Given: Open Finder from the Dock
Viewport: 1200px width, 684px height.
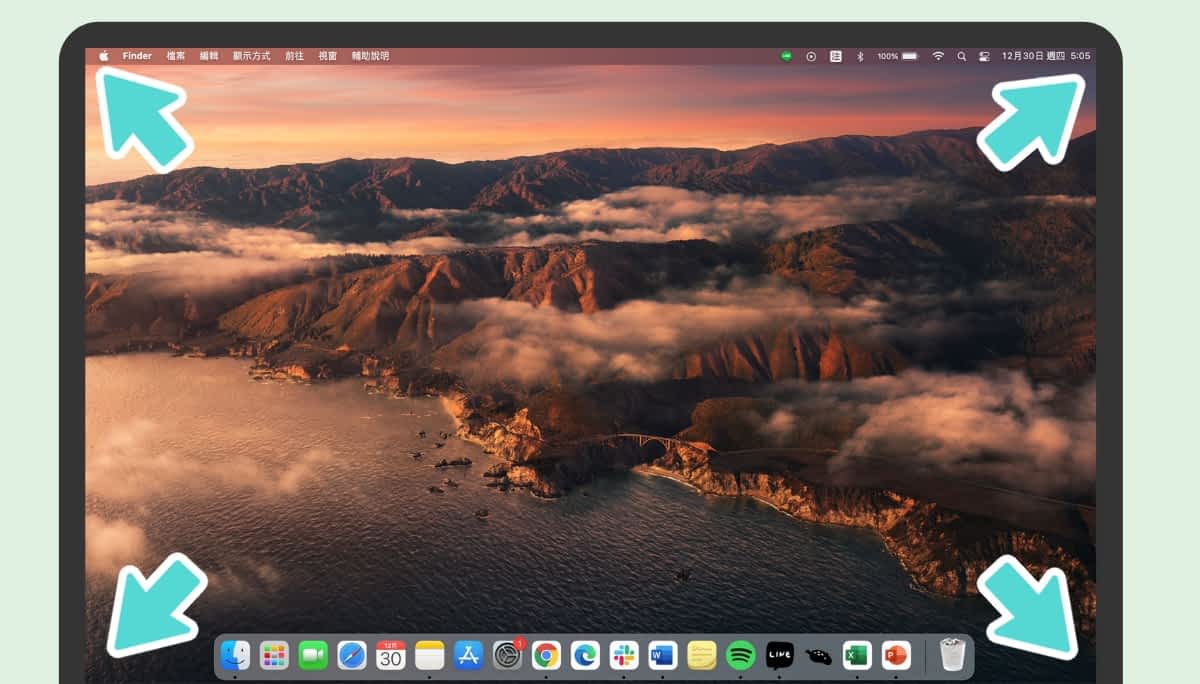Looking at the screenshot, I should pyautogui.click(x=235, y=655).
